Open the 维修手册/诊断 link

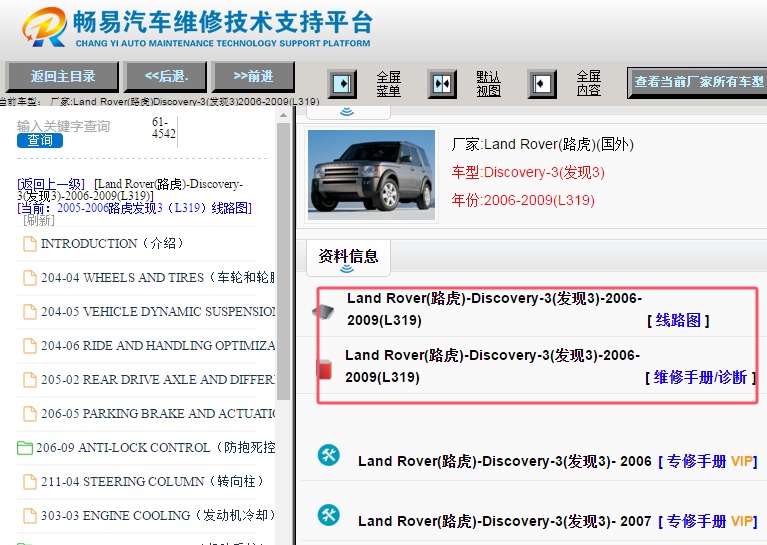pos(700,377)
